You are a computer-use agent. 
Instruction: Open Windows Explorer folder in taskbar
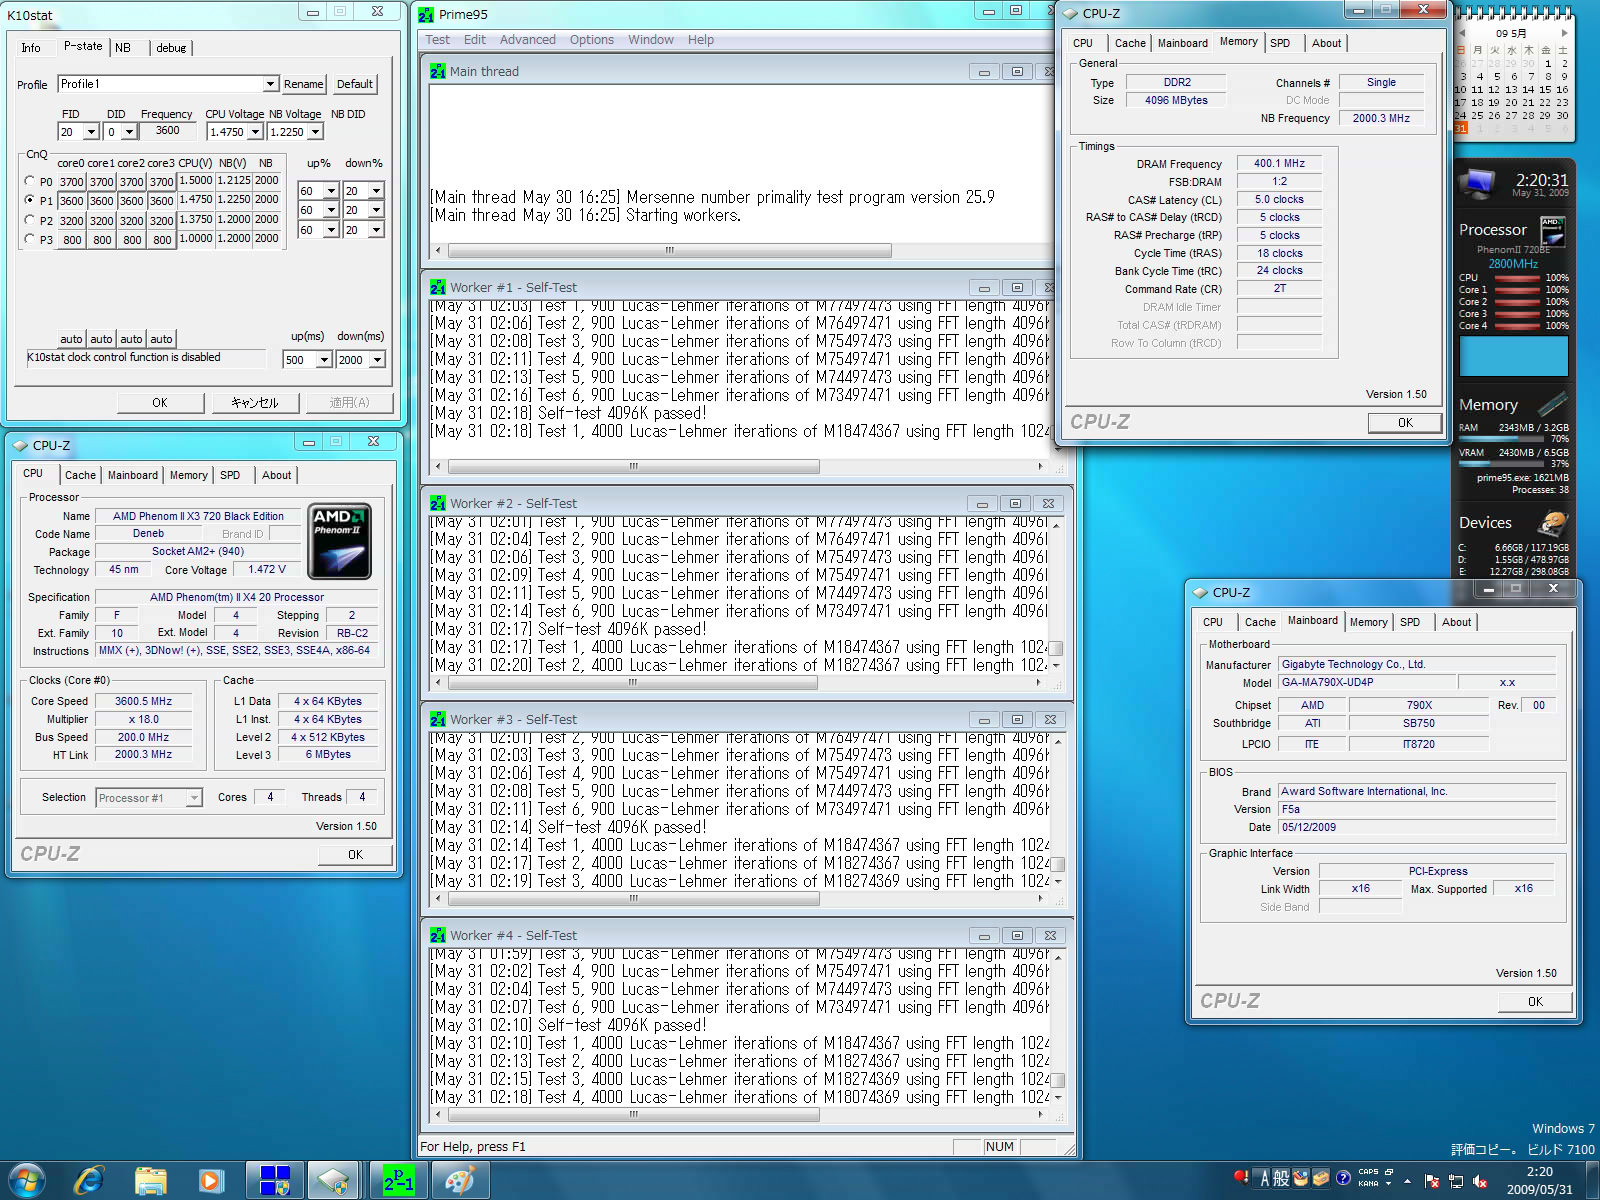(x=150, y=1180)
